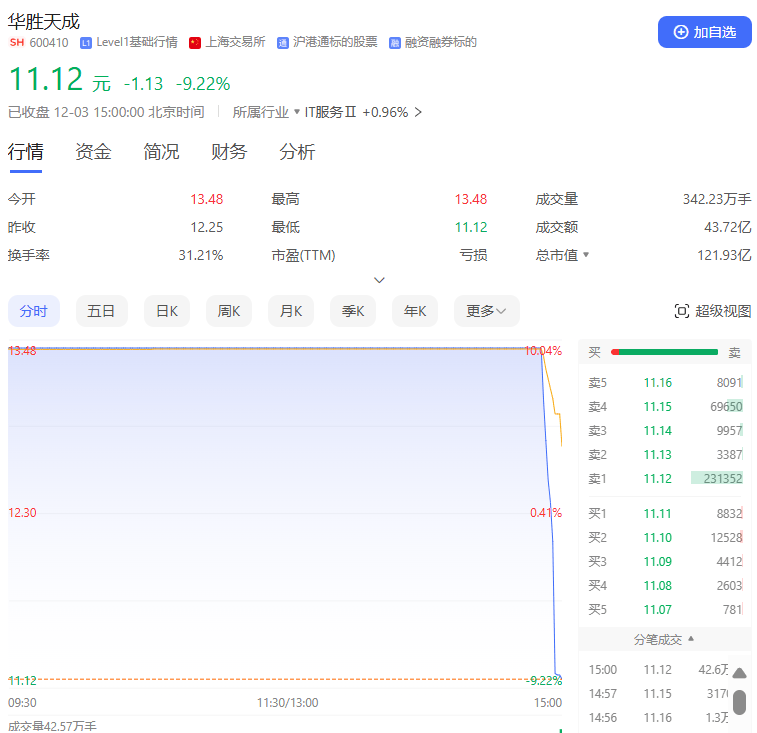Open 超级视图 super view icon

pyautogui.click(x=682, y=311)
